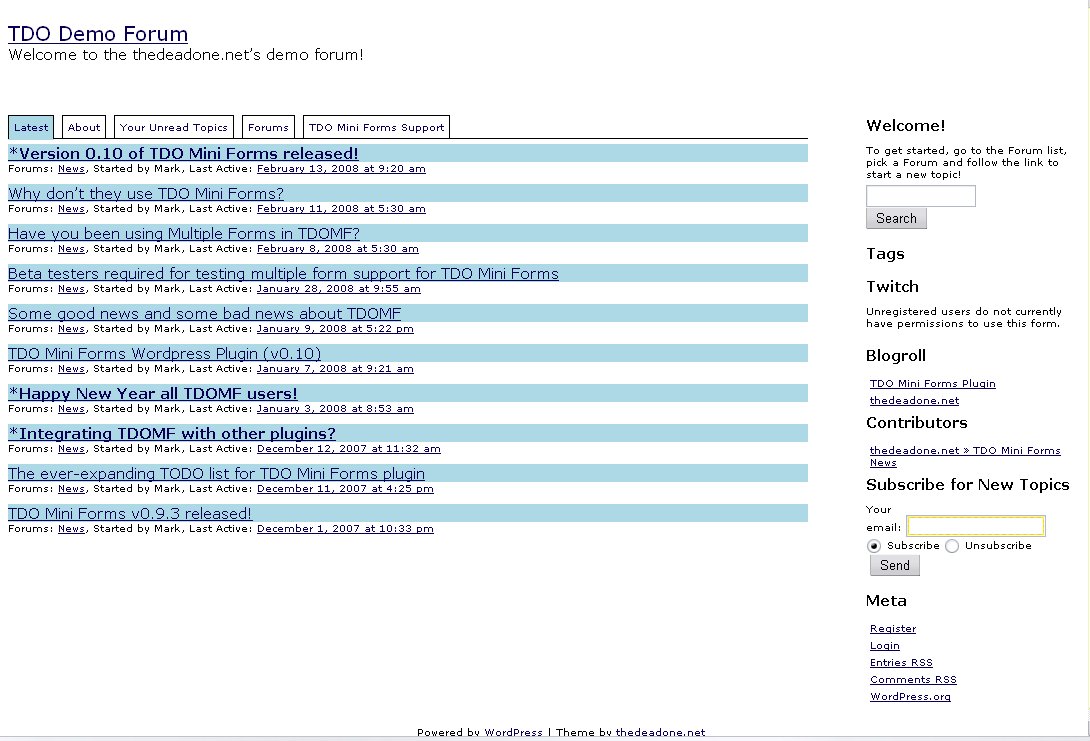Open TDO Mini Forms Plugin blogroll link
The width and height of the screenshot is (1090, 741).
point(932,384)
